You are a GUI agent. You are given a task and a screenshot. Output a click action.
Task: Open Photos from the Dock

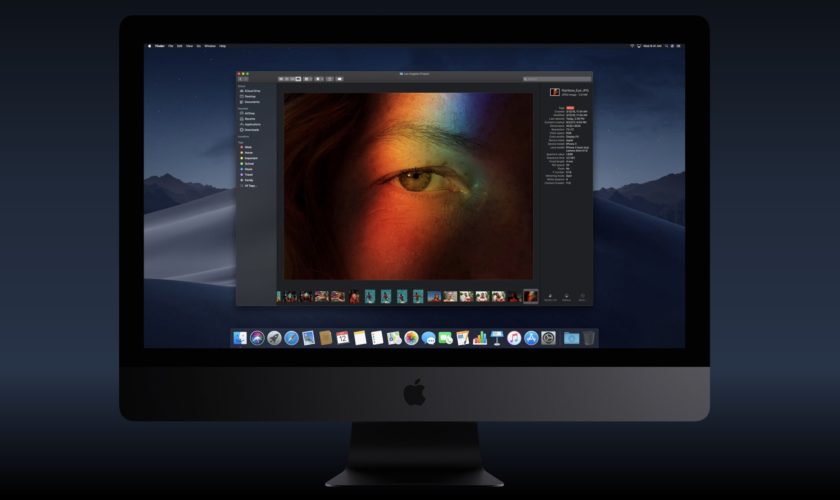coord(411,338)
